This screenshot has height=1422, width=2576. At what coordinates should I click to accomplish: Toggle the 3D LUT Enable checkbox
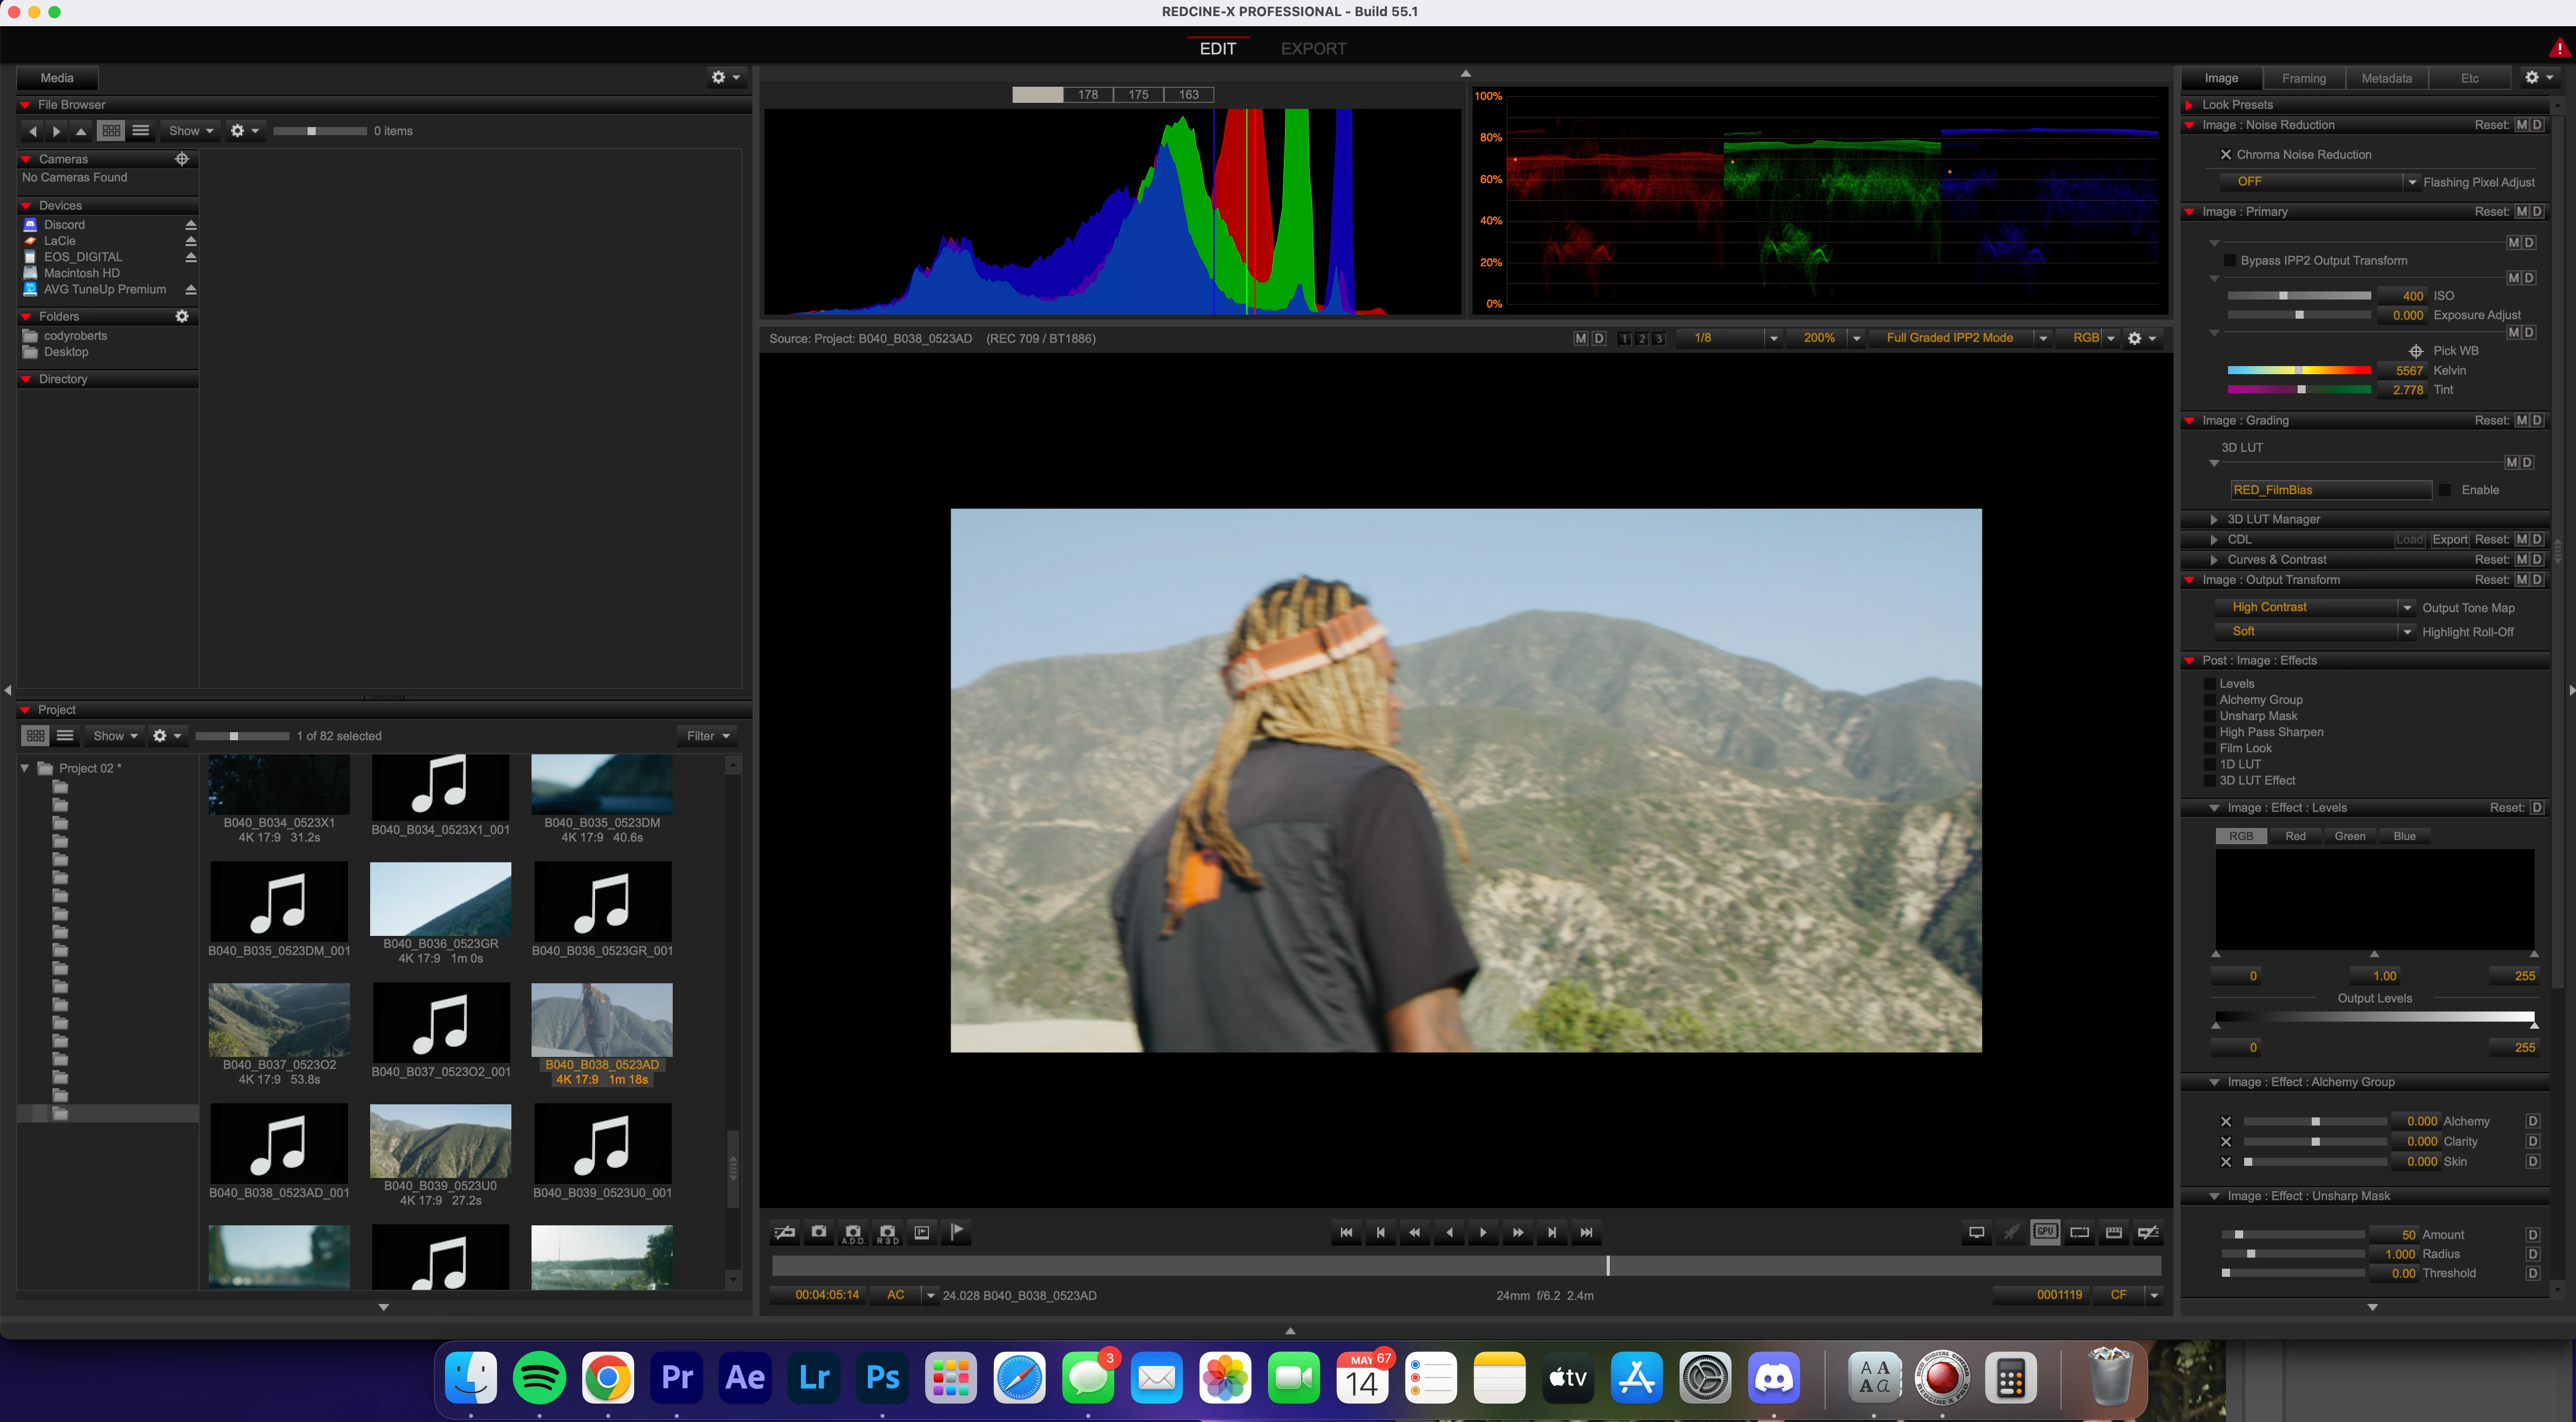click(2445, 490)
